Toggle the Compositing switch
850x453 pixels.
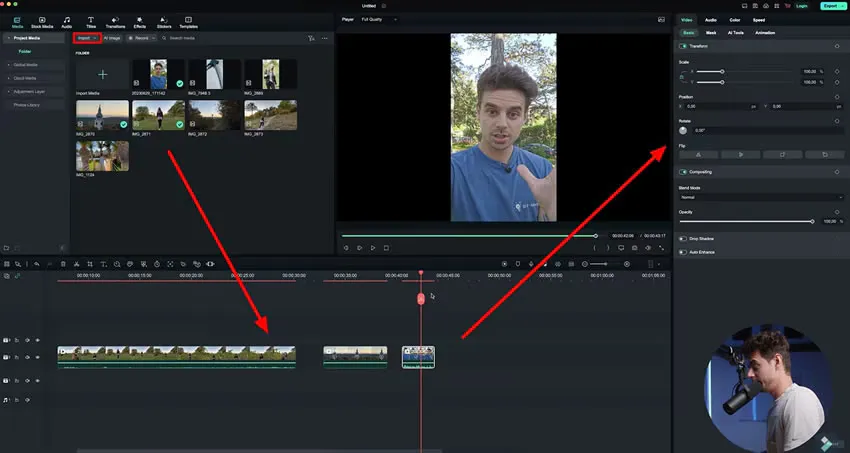click(x=683, y=172)
